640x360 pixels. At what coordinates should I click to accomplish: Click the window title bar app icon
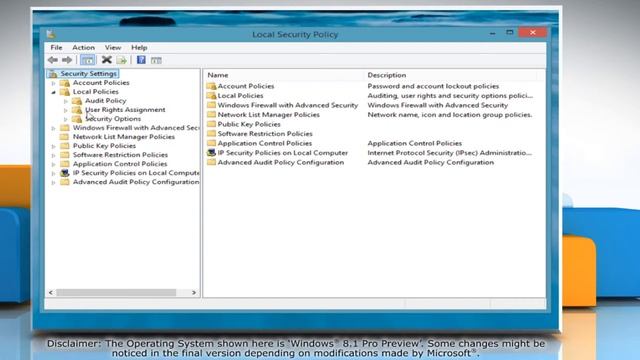click(51, 34)
